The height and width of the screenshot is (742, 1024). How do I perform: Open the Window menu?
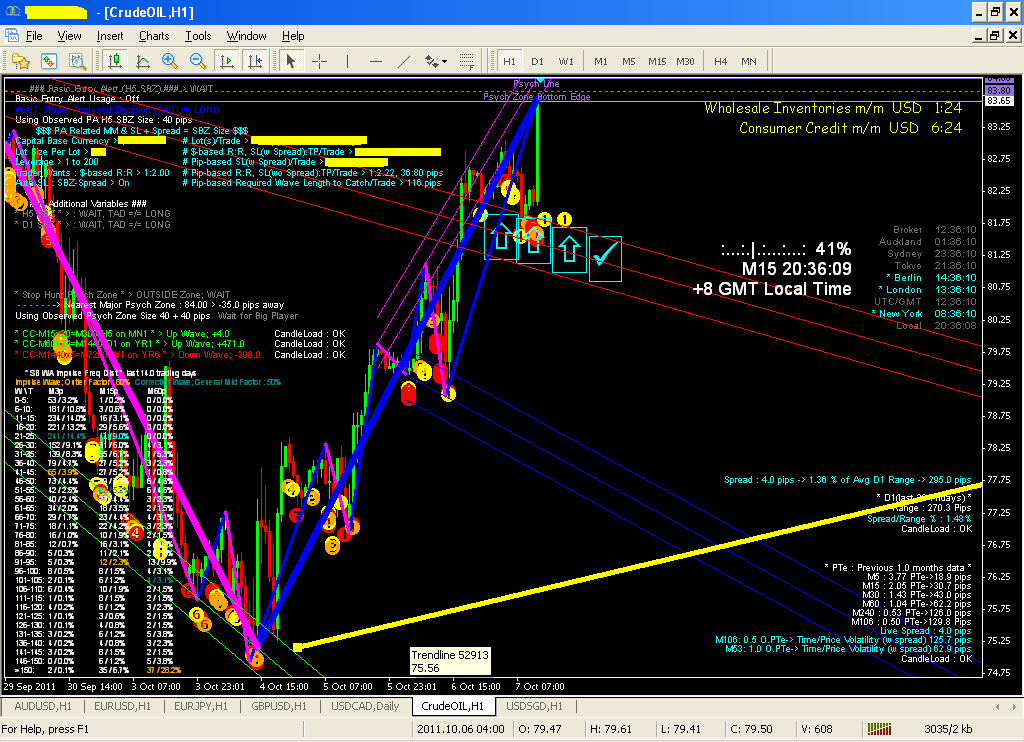246,36
